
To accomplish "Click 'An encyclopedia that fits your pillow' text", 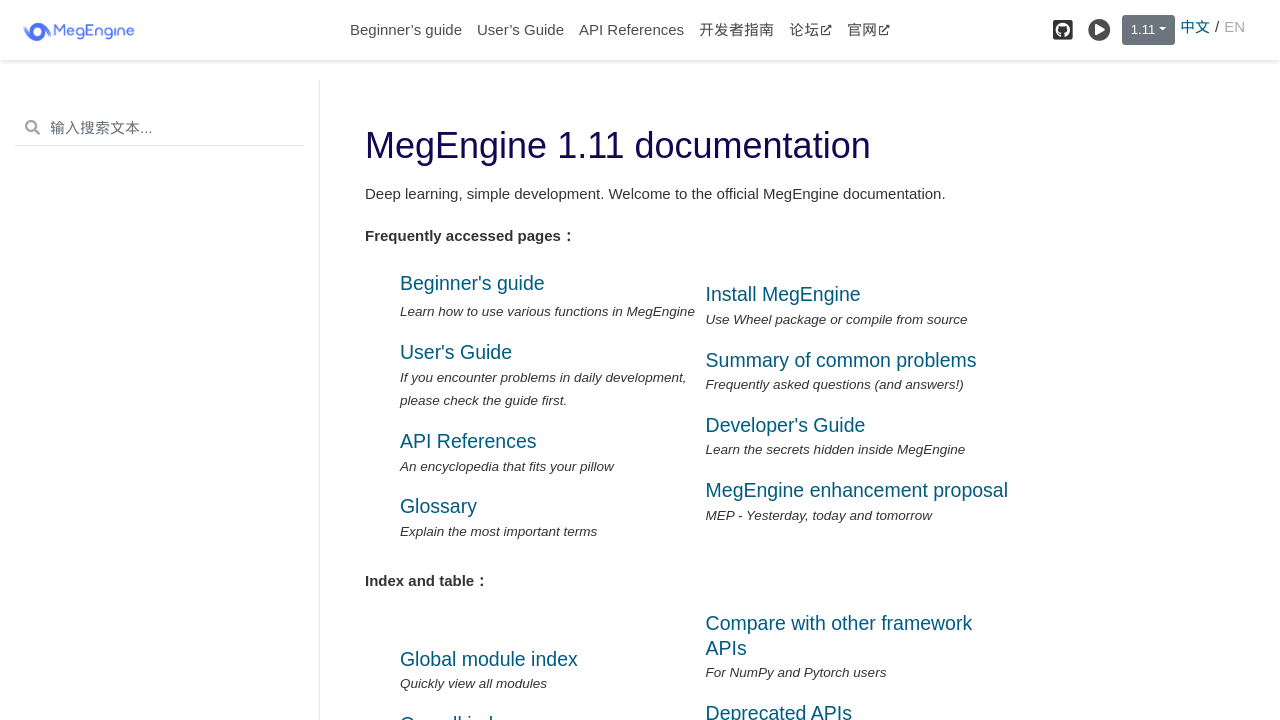I will click(507, 467).
